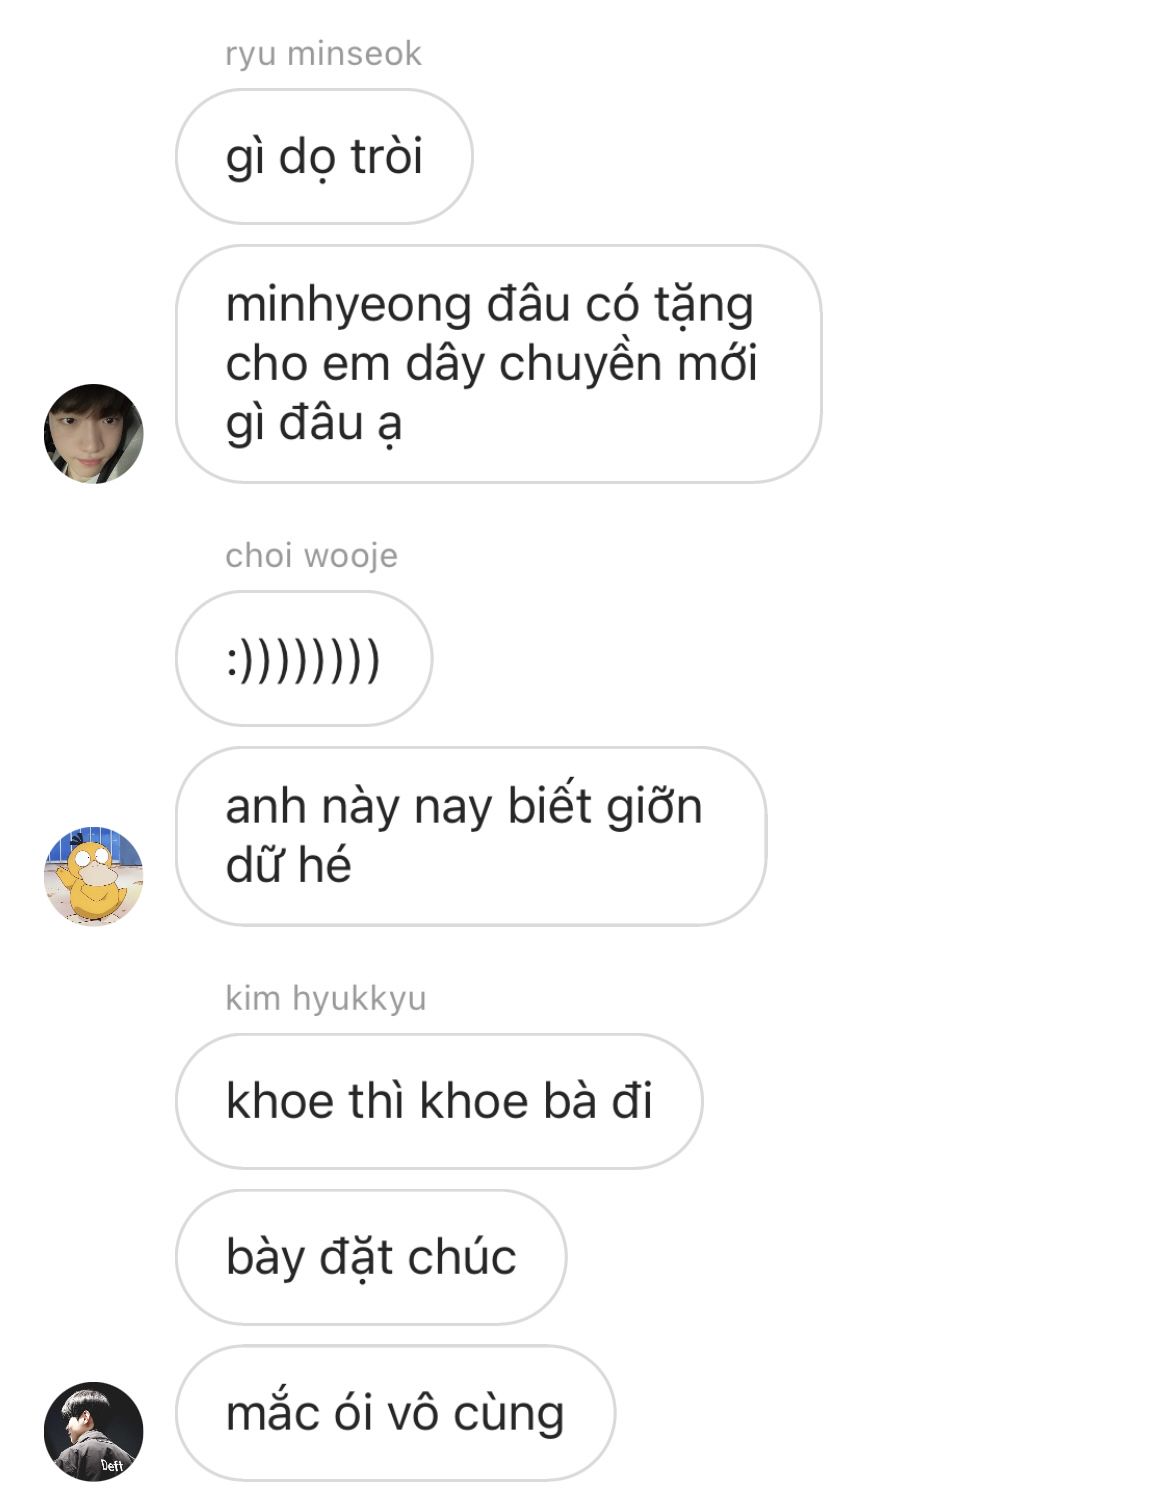This screenshot has width=1170, height=1498.
Task: Tap the ':))))))))' smiley message
Action: (x=304, y=658)
